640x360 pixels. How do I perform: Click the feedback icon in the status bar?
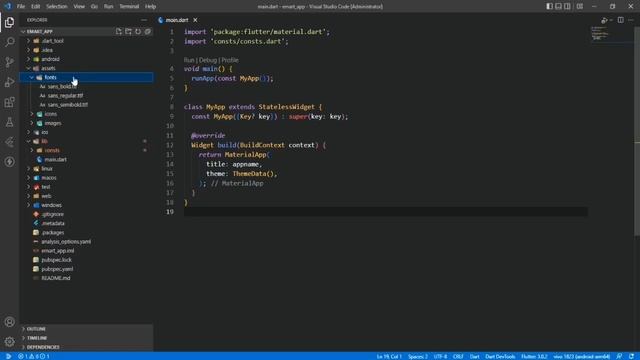pyautogui.click(x=619, y=356)
